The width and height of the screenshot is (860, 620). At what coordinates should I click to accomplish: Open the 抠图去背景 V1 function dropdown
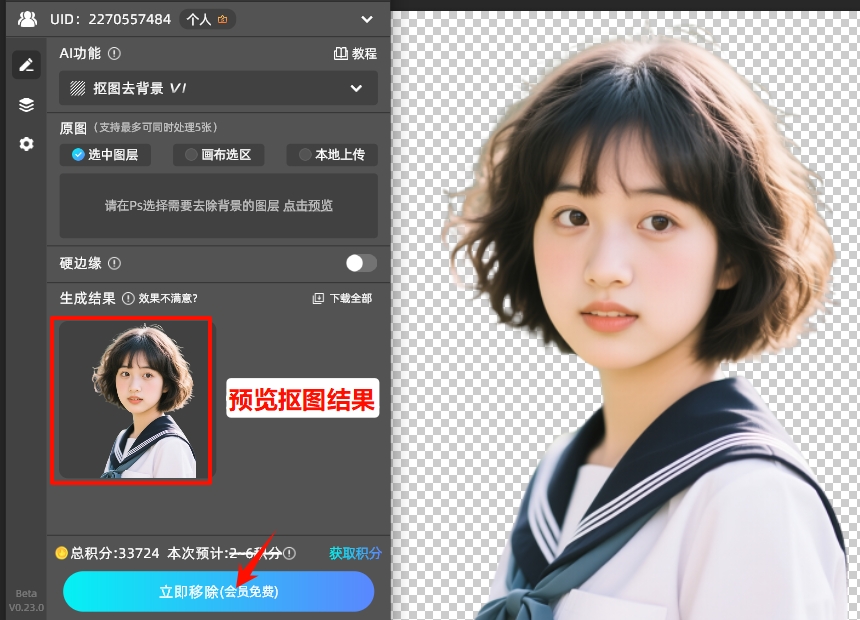tap(218, 88)
